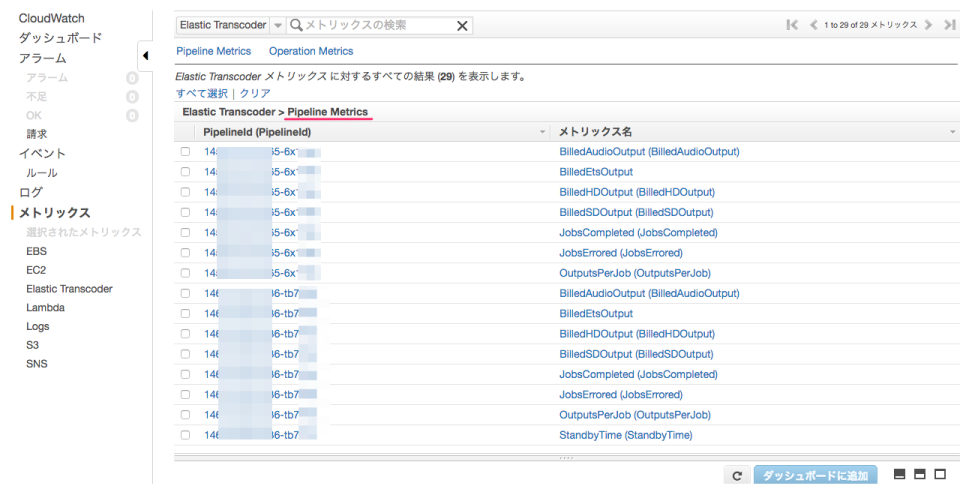Go to first page of metrics
Screen dimensions: 960x489
792,25
